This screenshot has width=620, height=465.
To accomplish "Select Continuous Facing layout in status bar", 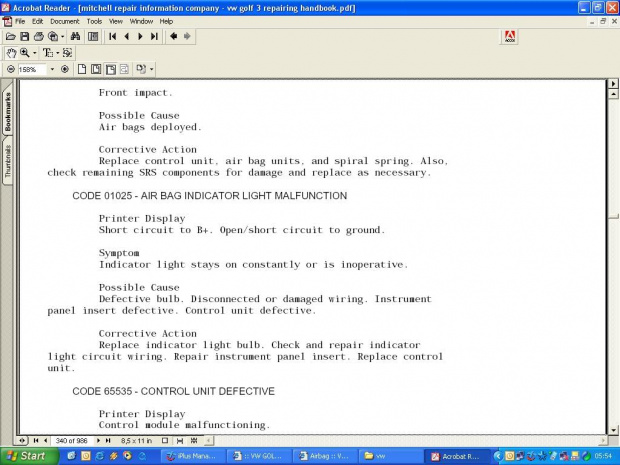I will 194,440.
